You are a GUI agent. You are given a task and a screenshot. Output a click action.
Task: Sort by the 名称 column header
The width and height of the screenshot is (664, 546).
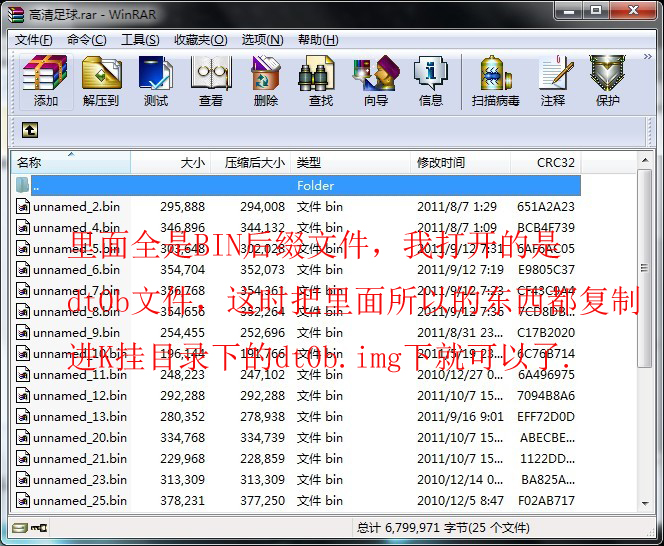(x=71, y=162)
